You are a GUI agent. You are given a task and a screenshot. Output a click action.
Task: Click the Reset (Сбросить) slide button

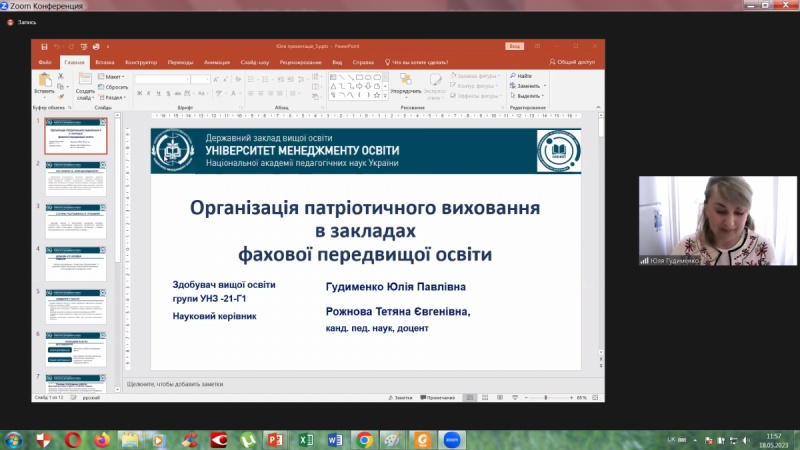116,87
